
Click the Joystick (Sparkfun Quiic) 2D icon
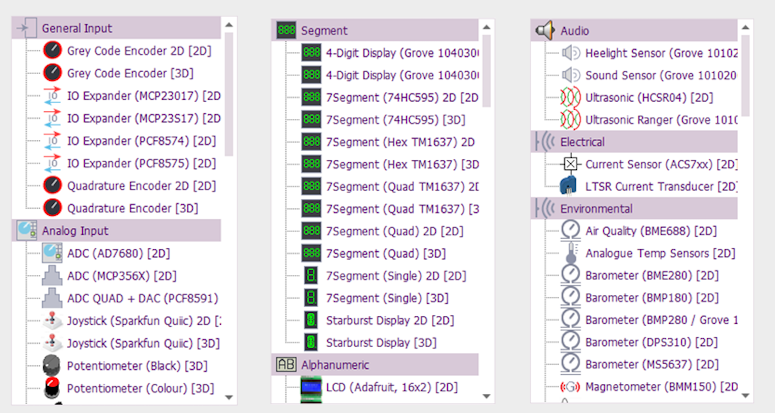52,320
